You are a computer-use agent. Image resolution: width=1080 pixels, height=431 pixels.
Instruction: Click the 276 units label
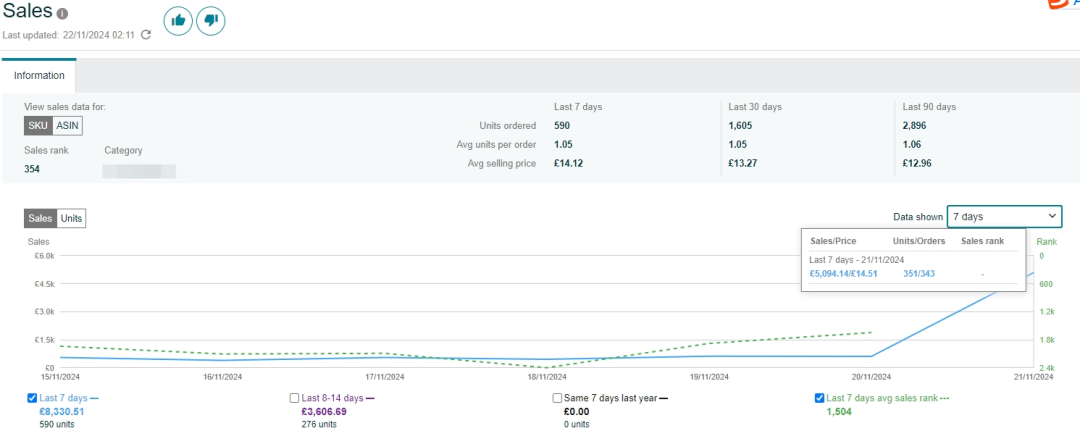point(319,424)
